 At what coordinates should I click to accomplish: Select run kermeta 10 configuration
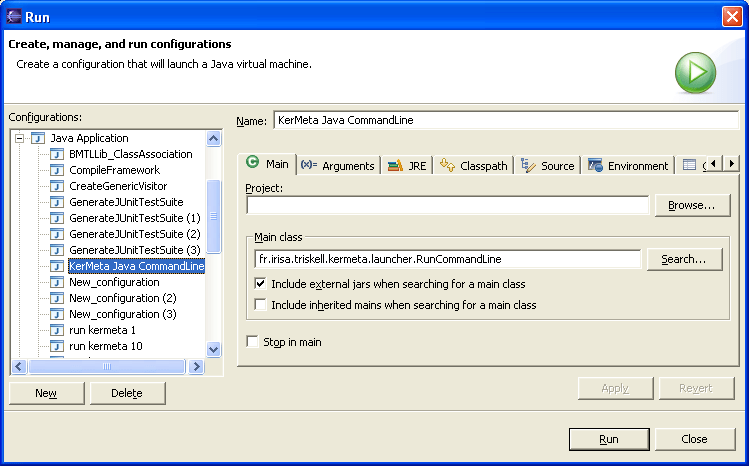click(x=106, y=346)
